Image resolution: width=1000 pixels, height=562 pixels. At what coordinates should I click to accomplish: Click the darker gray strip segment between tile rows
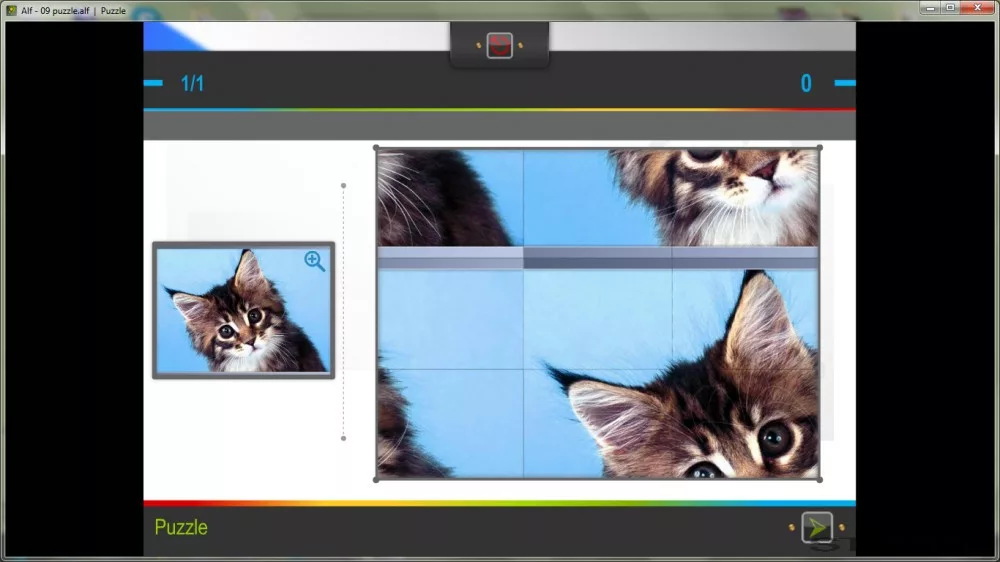(597, 258)
